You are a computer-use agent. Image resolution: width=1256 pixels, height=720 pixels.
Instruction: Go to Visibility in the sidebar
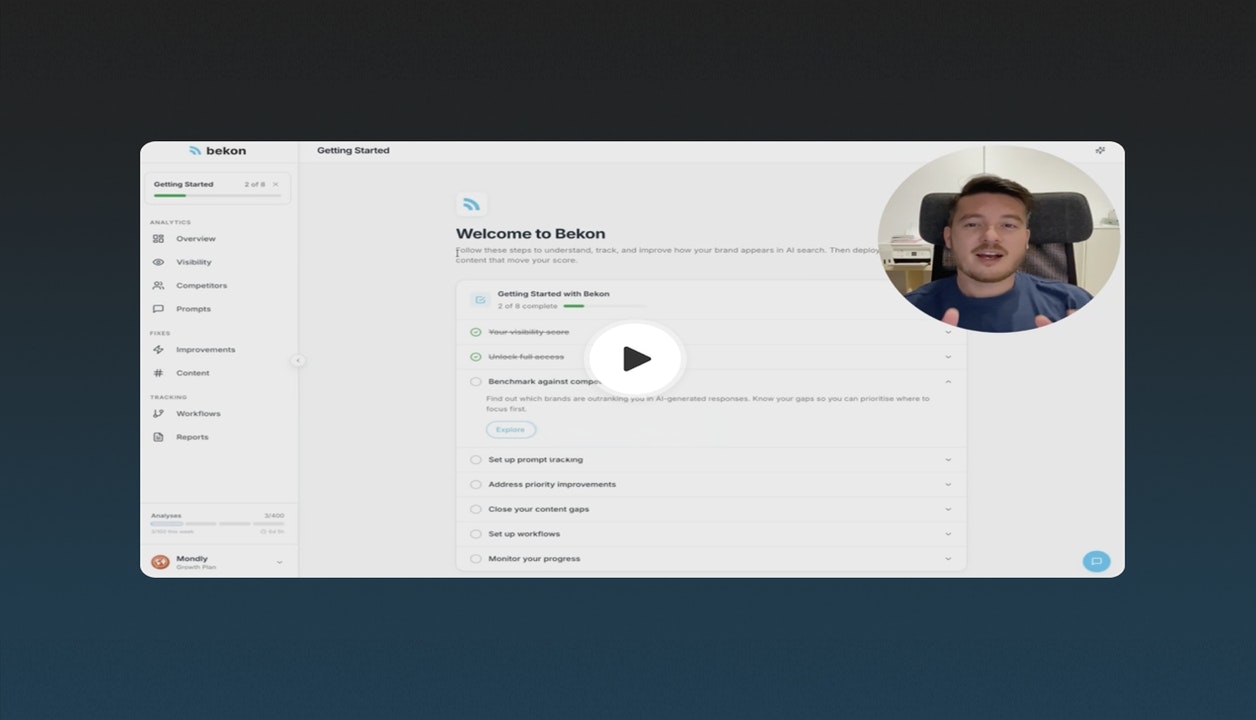pyautogui.click(x=194, y=262)
